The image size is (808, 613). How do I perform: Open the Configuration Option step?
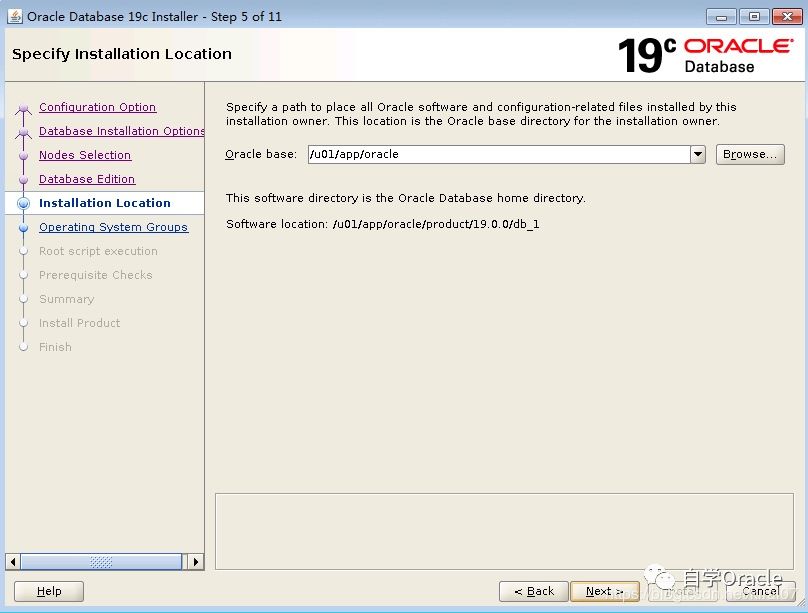(97, 107)
